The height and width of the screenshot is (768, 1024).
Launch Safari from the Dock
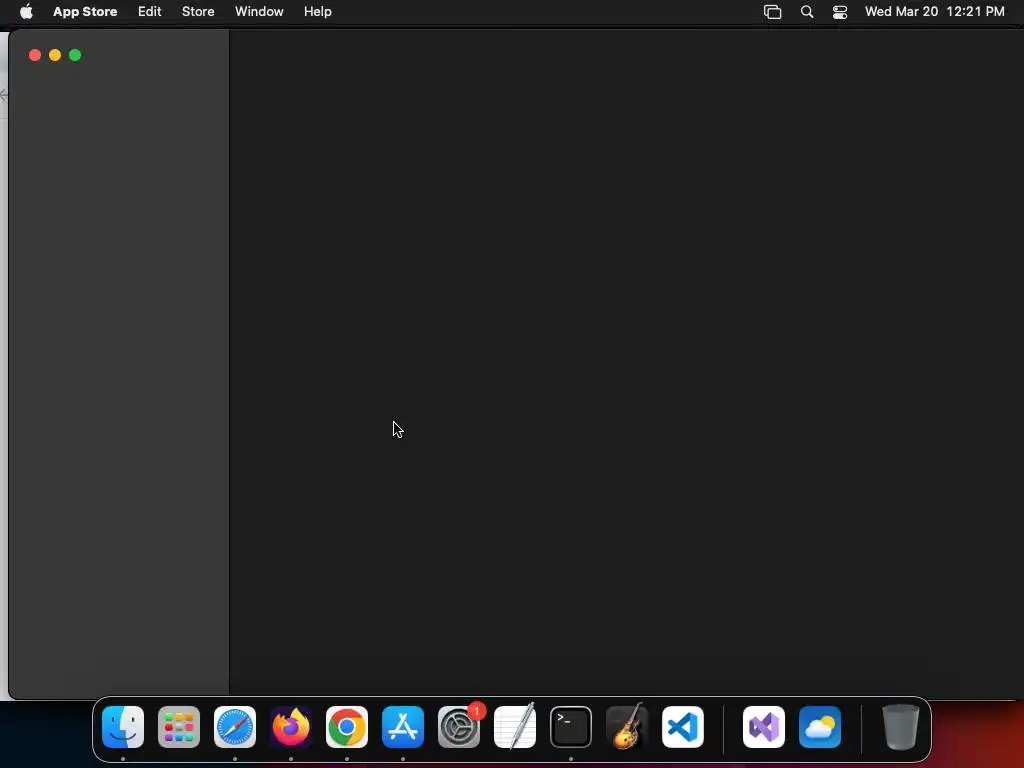(x=235, y=727)
